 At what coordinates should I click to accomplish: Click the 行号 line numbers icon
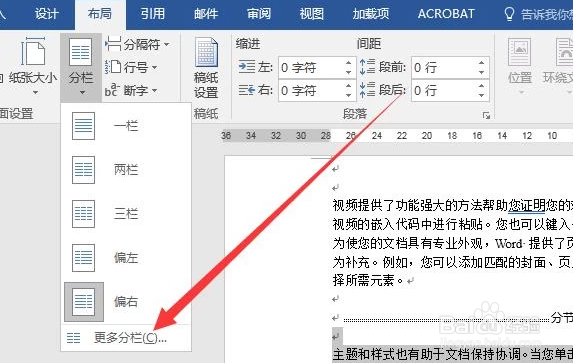[x=113, y=67]
